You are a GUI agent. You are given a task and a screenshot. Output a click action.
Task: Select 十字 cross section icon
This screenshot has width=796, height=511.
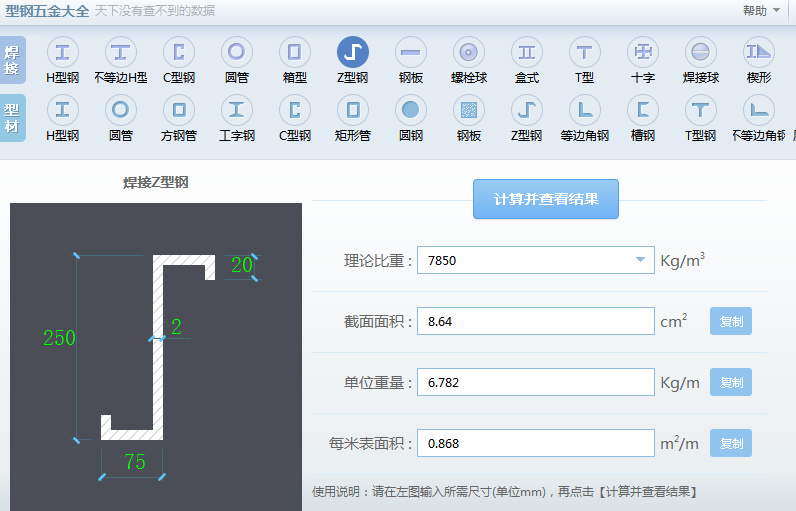coord(643,52)
